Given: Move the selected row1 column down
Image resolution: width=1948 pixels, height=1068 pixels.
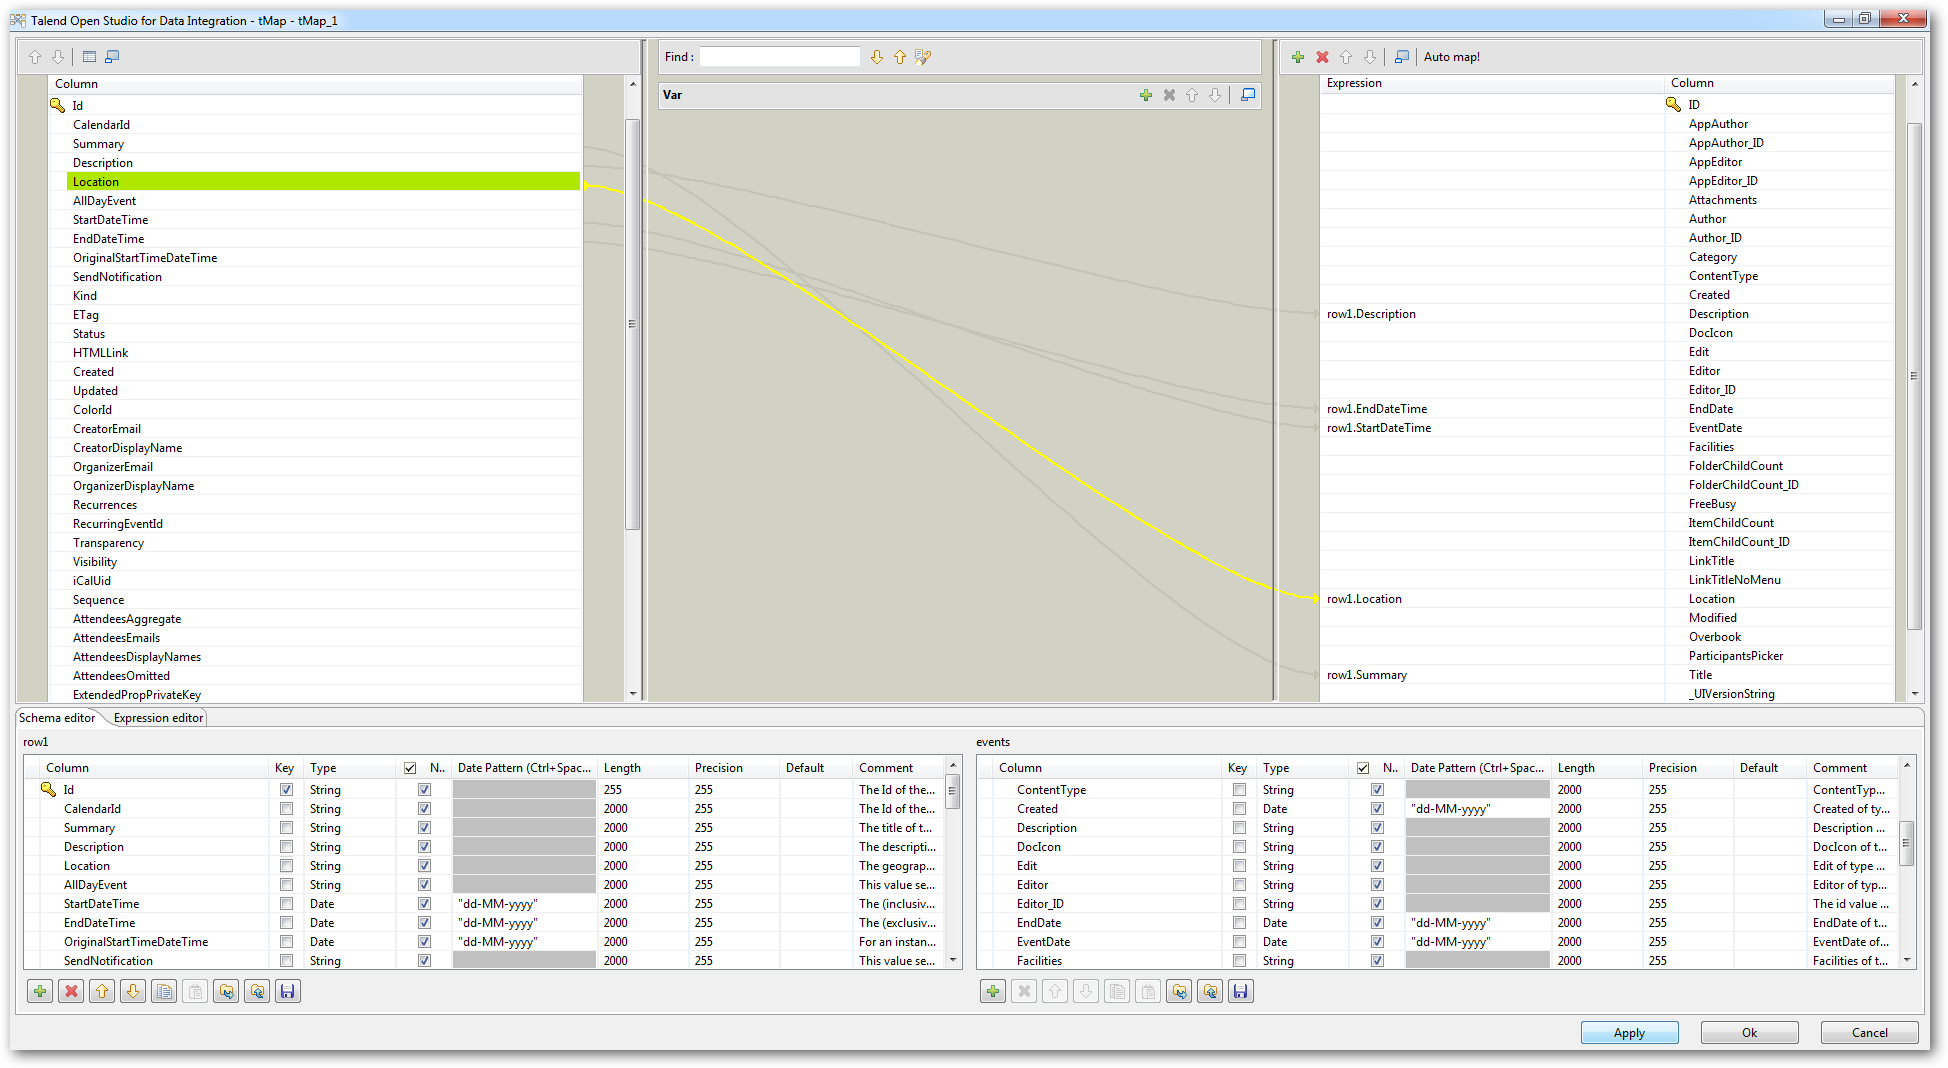Looking at the screenshot, I should [x=133, y=991].
